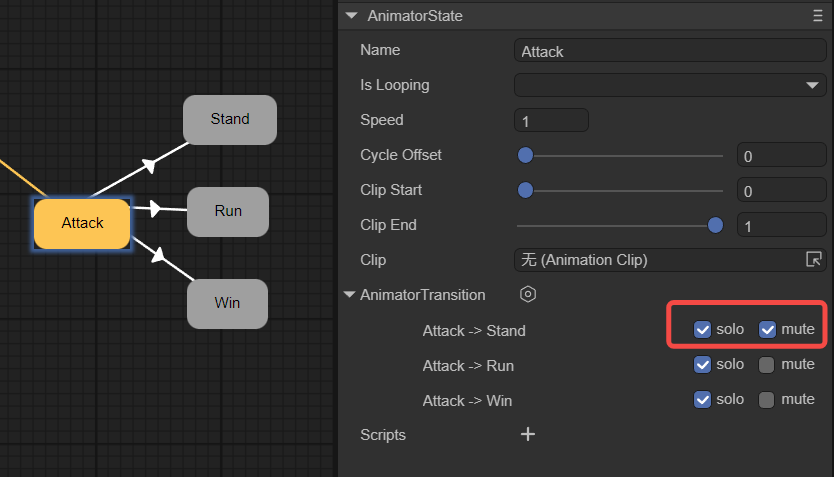Toggle solo for Attack -> Stand

point(703,330)
